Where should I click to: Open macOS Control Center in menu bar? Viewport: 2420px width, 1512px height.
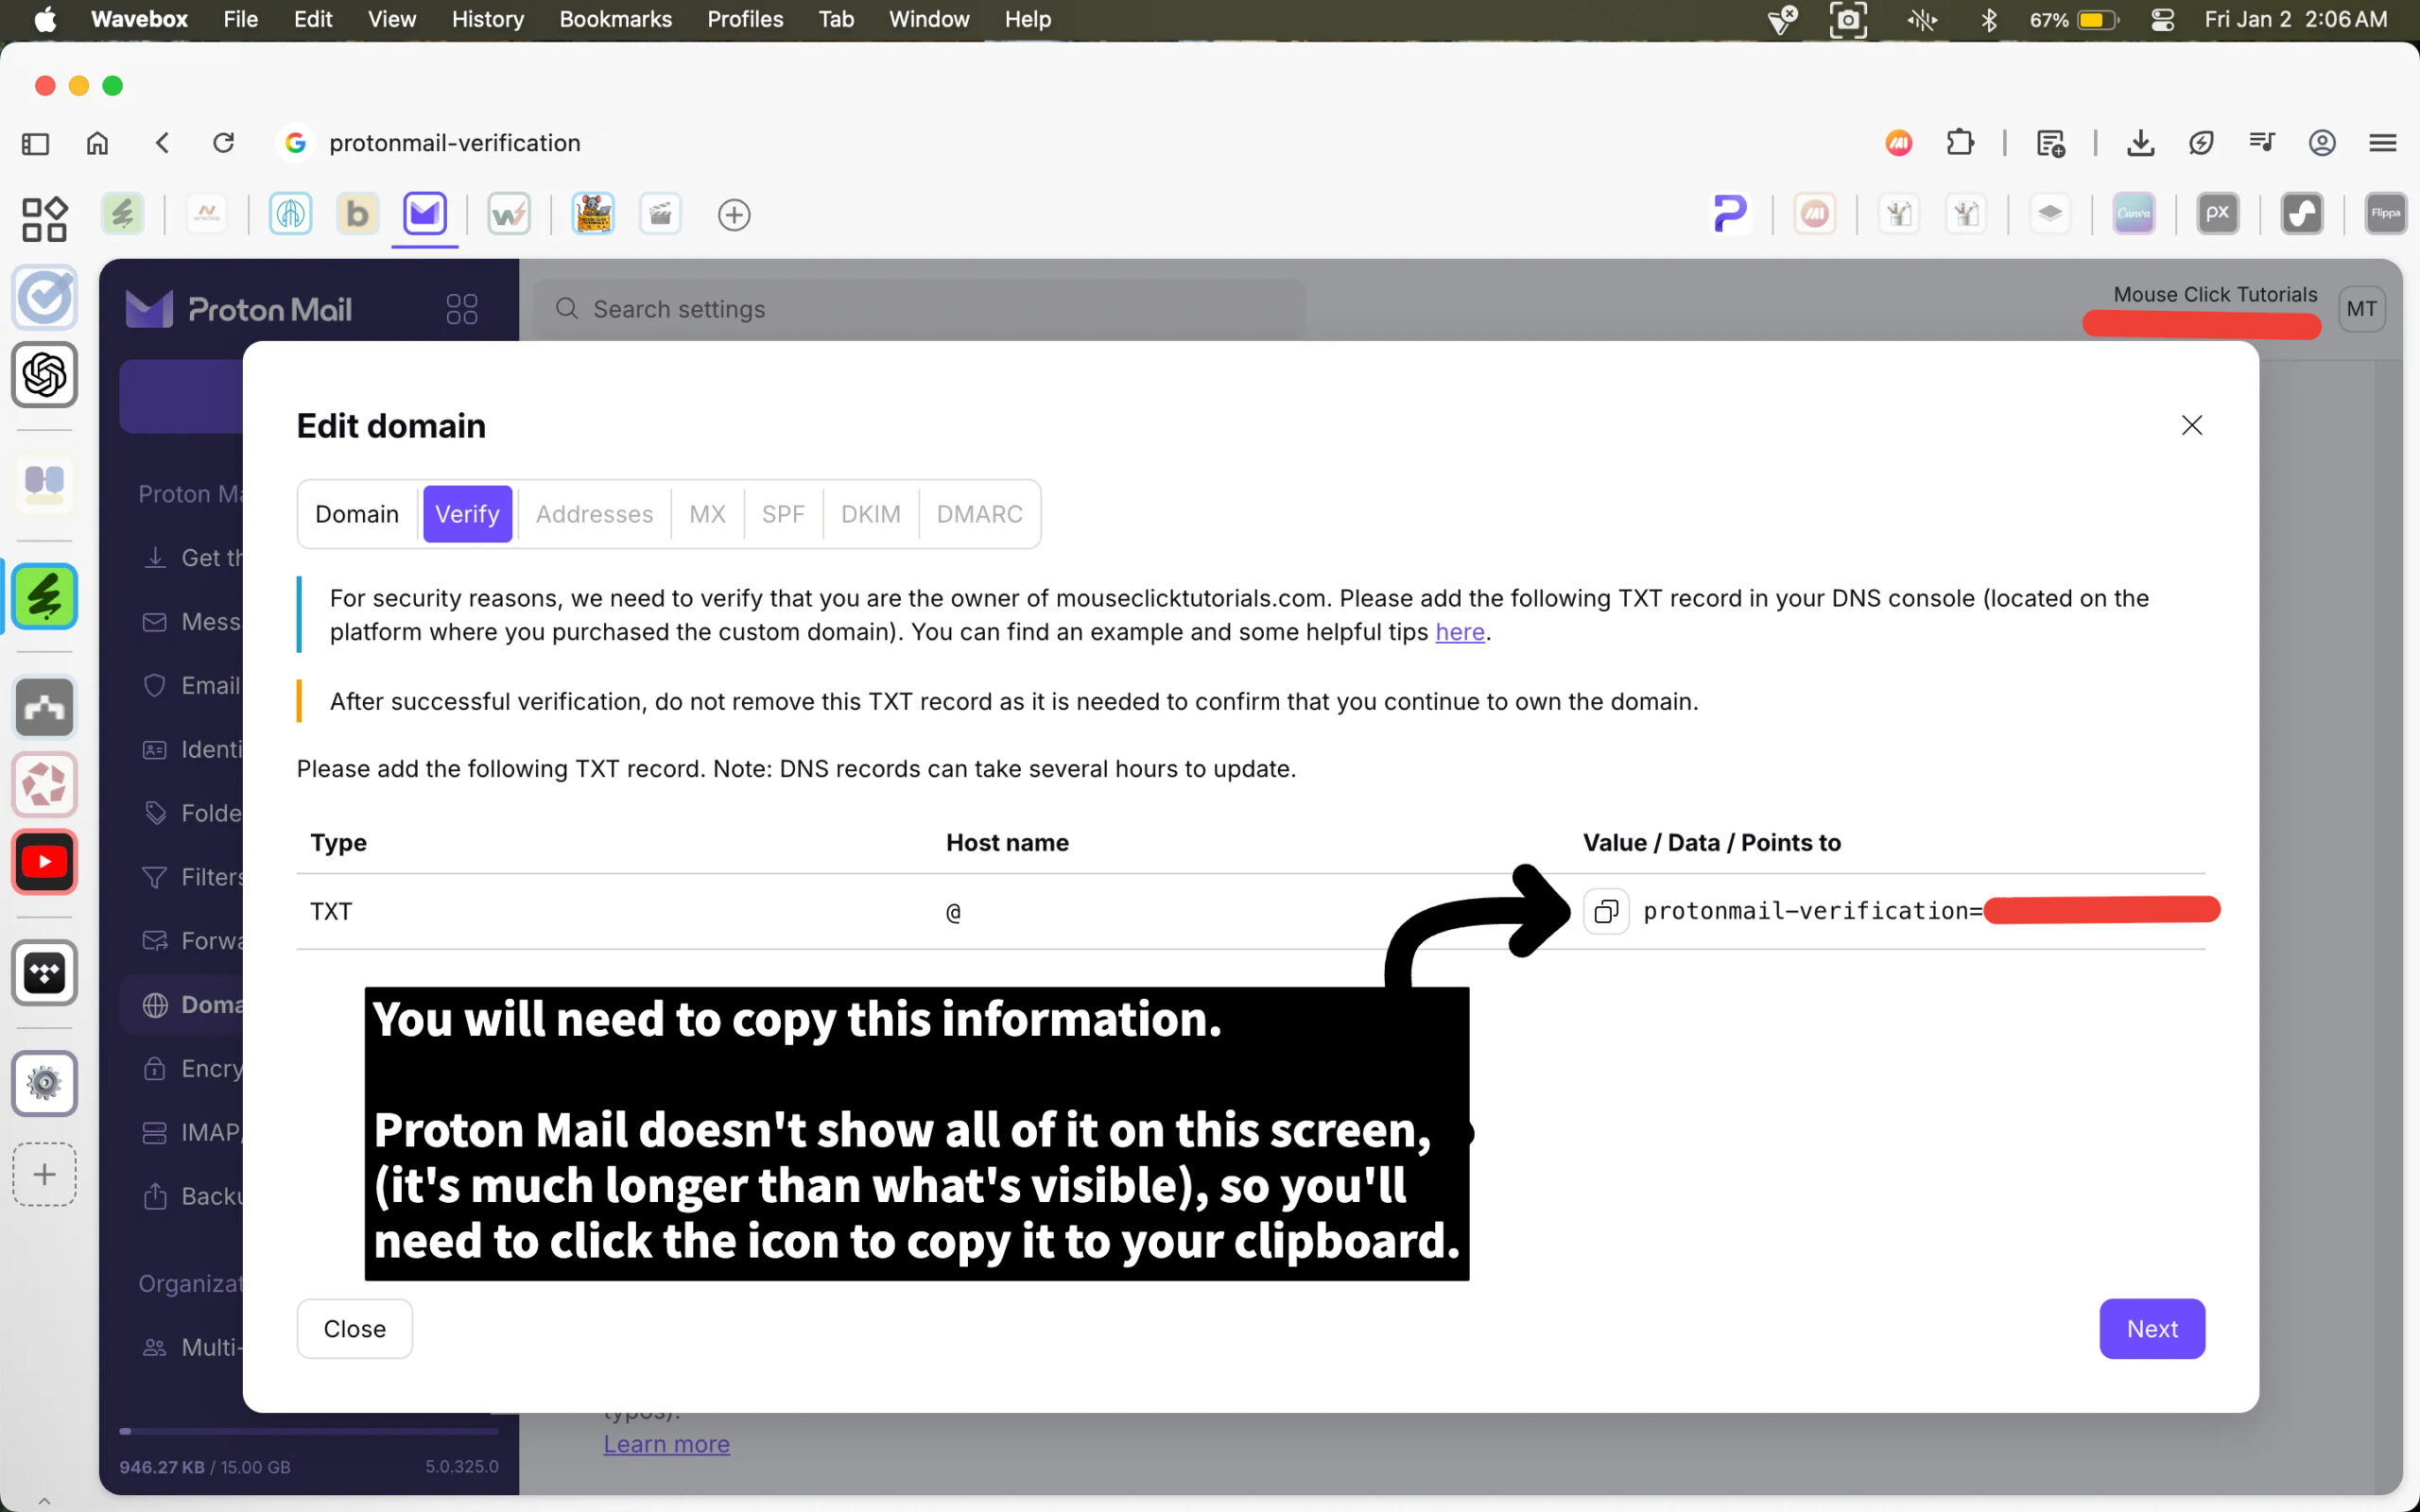pos(2162,19)
